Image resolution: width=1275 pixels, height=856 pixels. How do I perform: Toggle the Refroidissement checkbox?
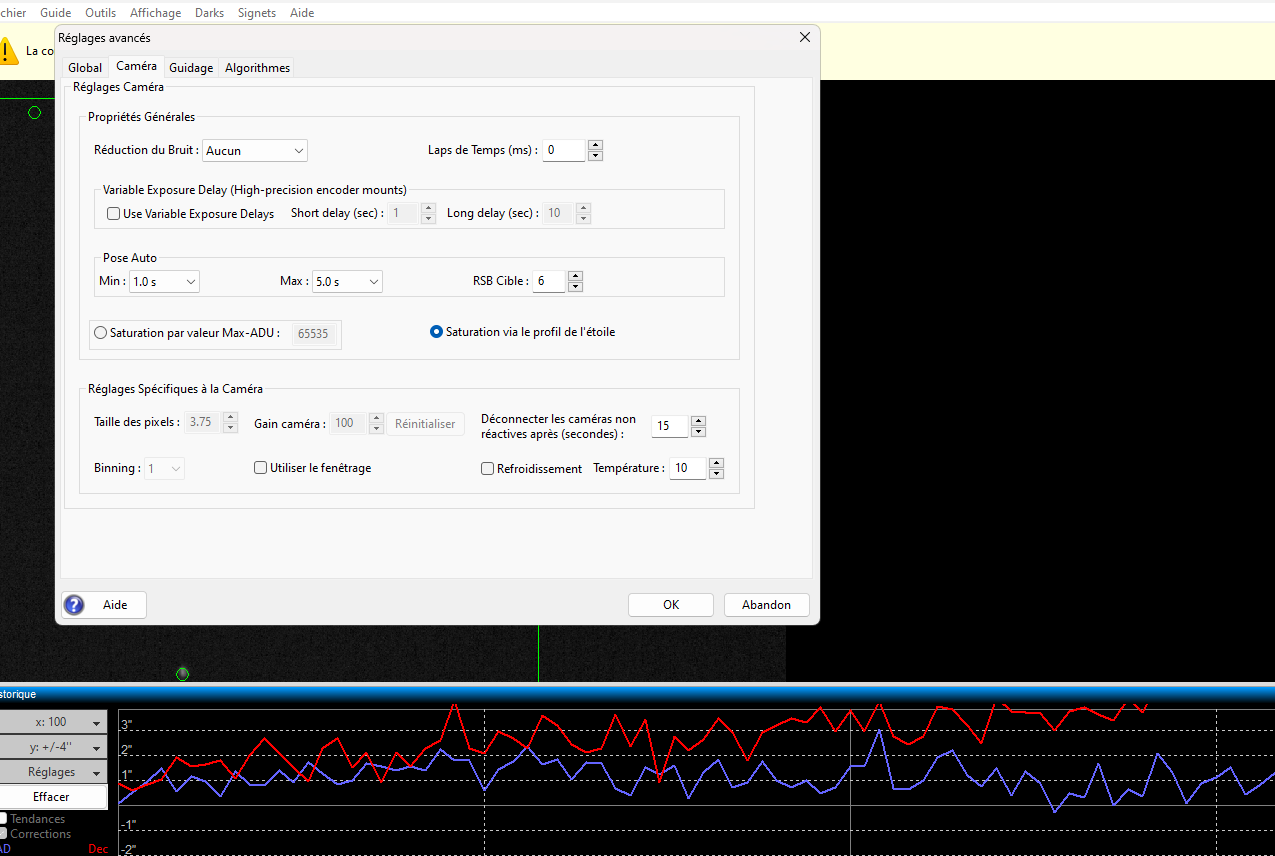tap(488, 468)
